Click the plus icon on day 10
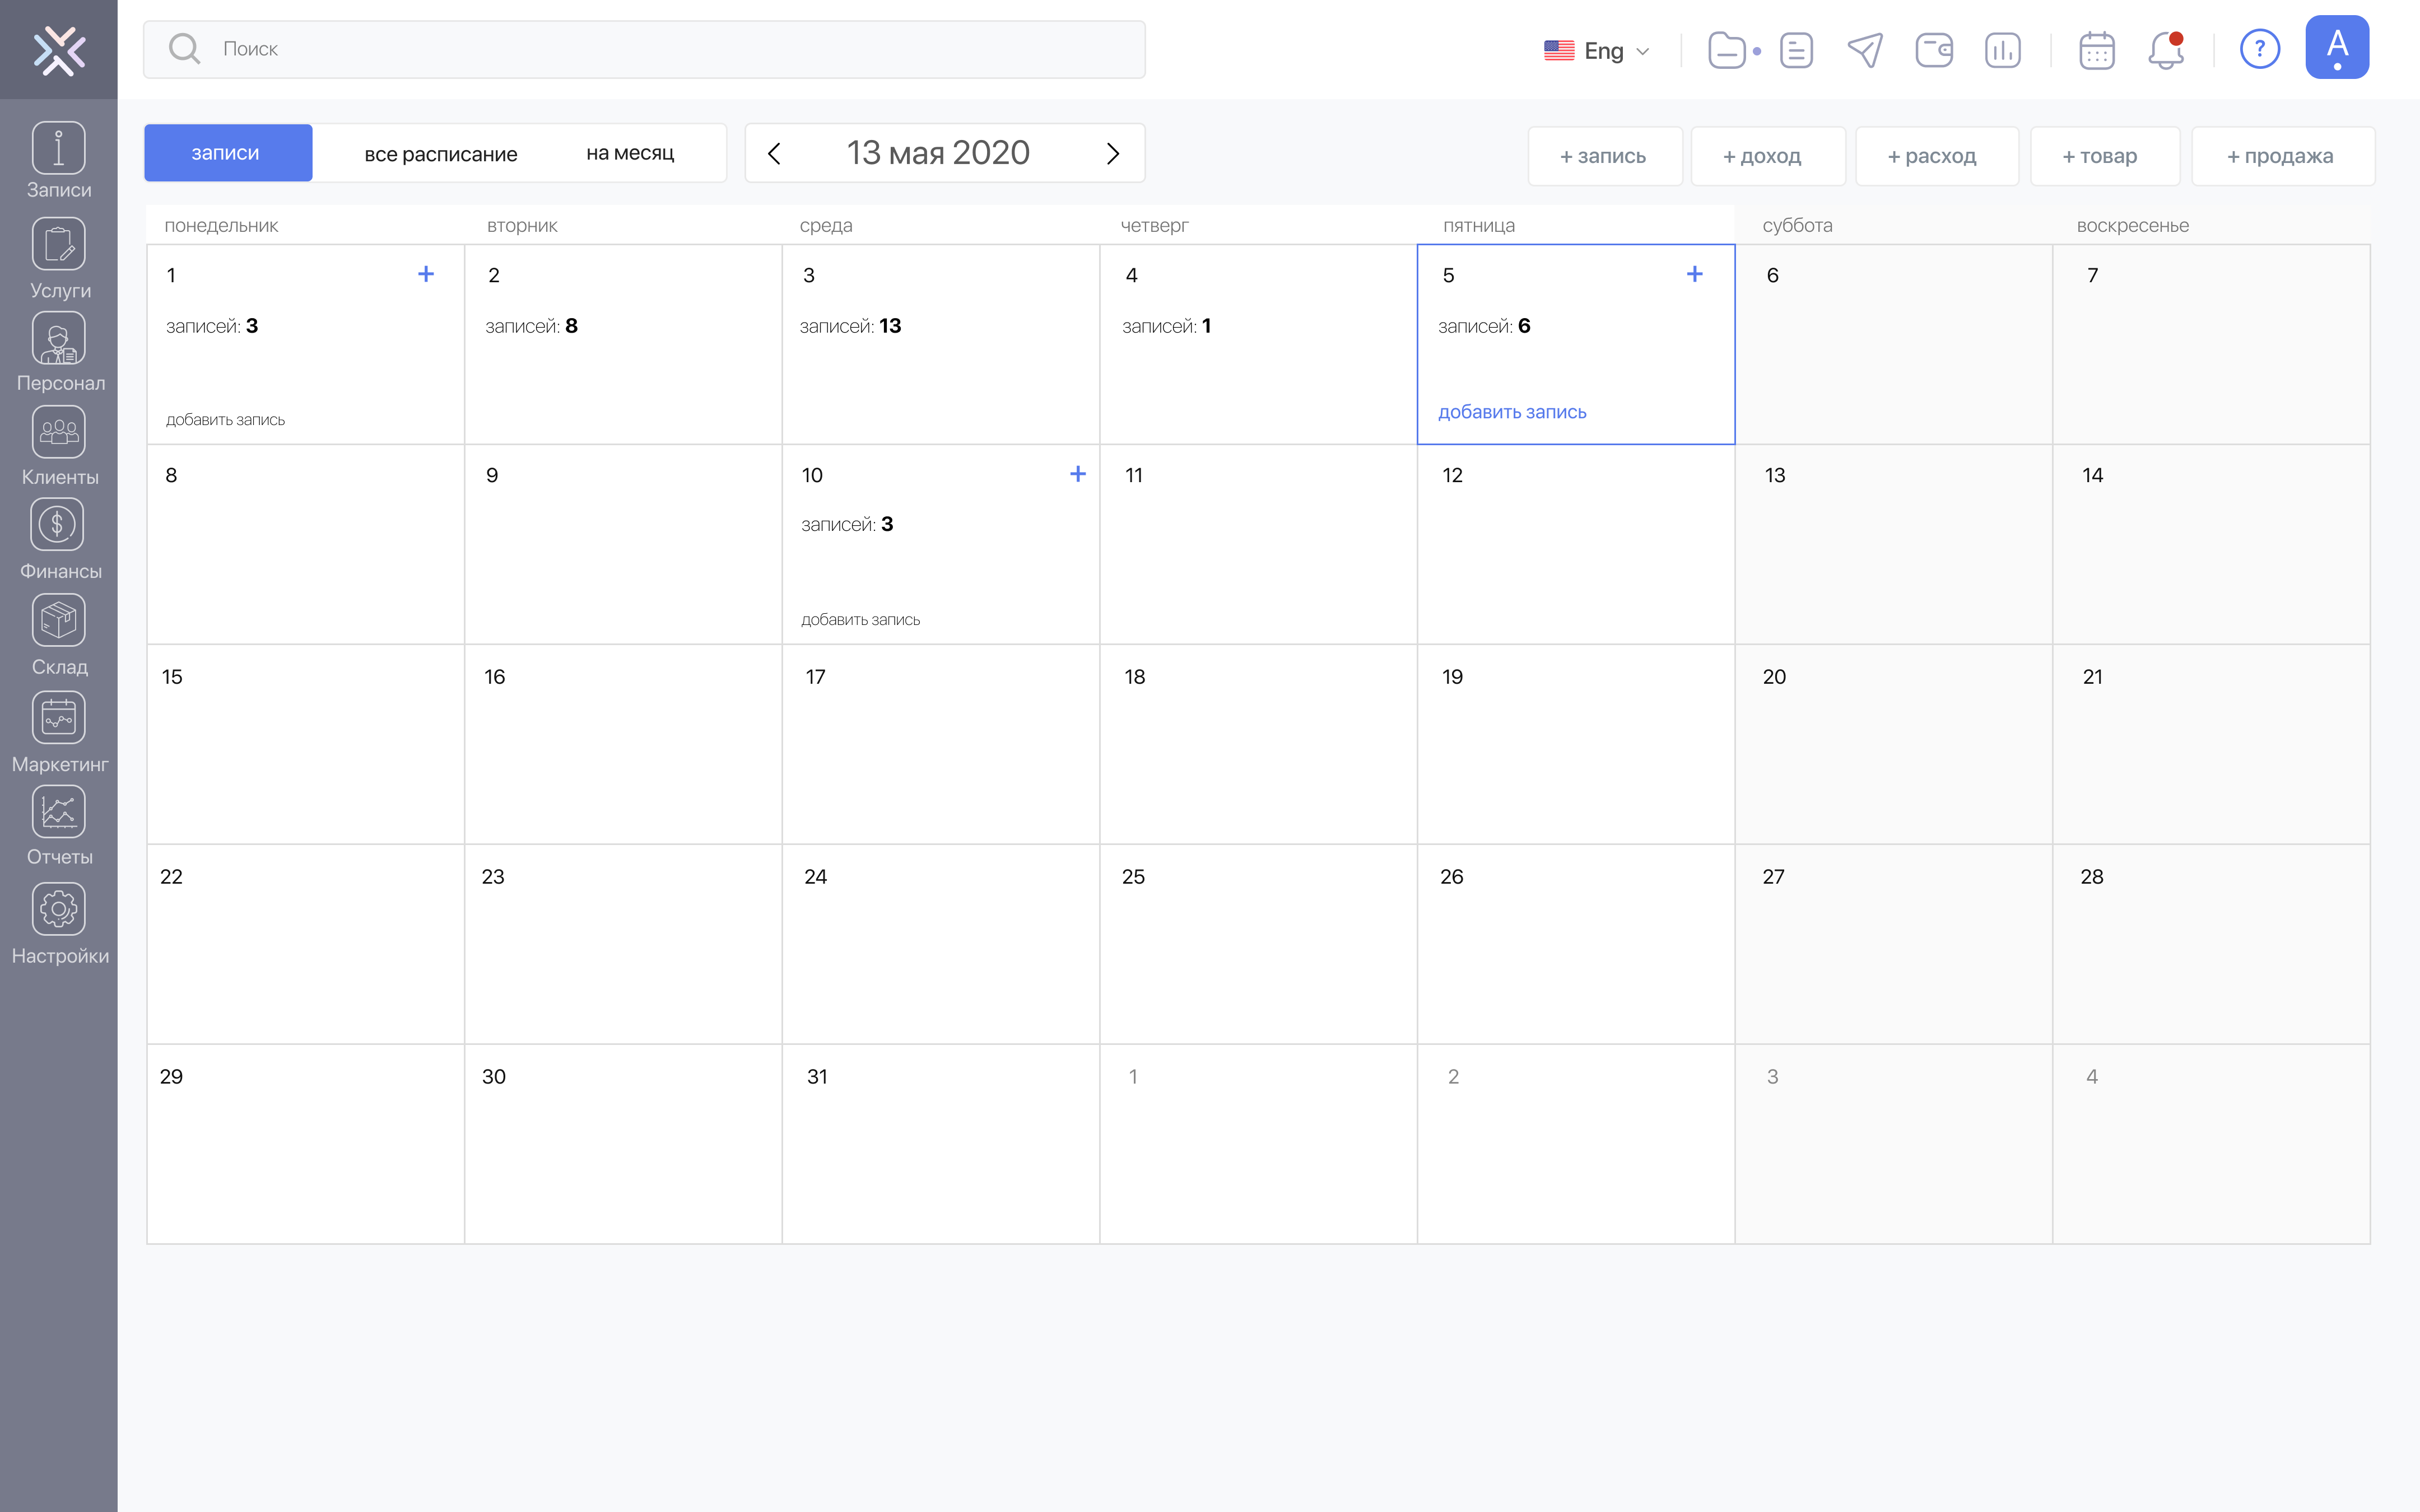 1078,474
